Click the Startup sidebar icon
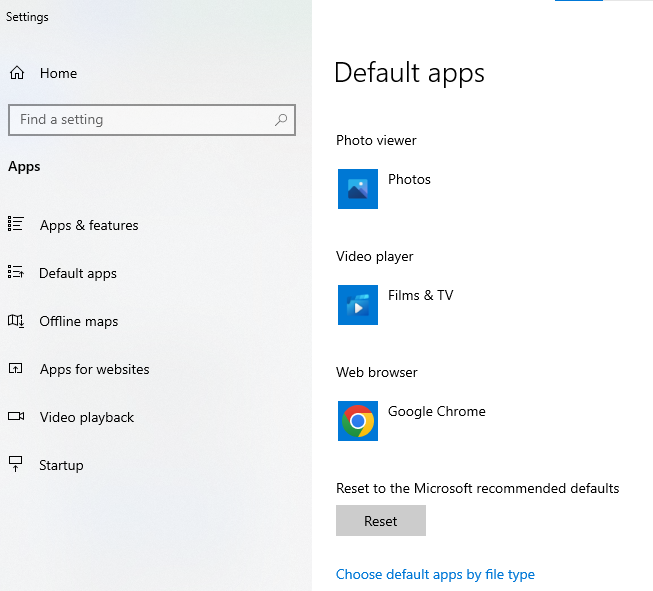The image size is (653, 591). (x=16, y=464)
